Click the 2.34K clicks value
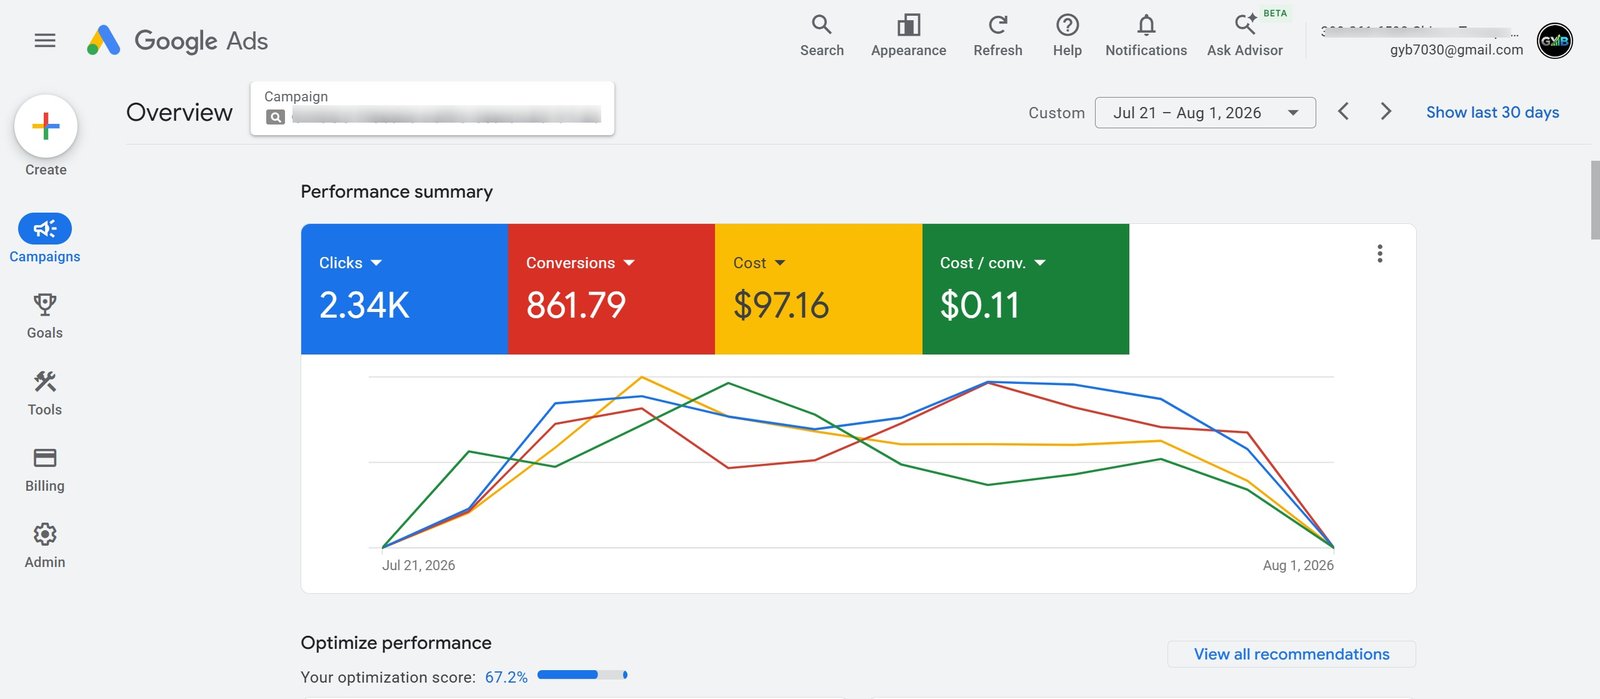Image resolution: width=1600 pixels, height=699 pixels. [x=364, y=305]
